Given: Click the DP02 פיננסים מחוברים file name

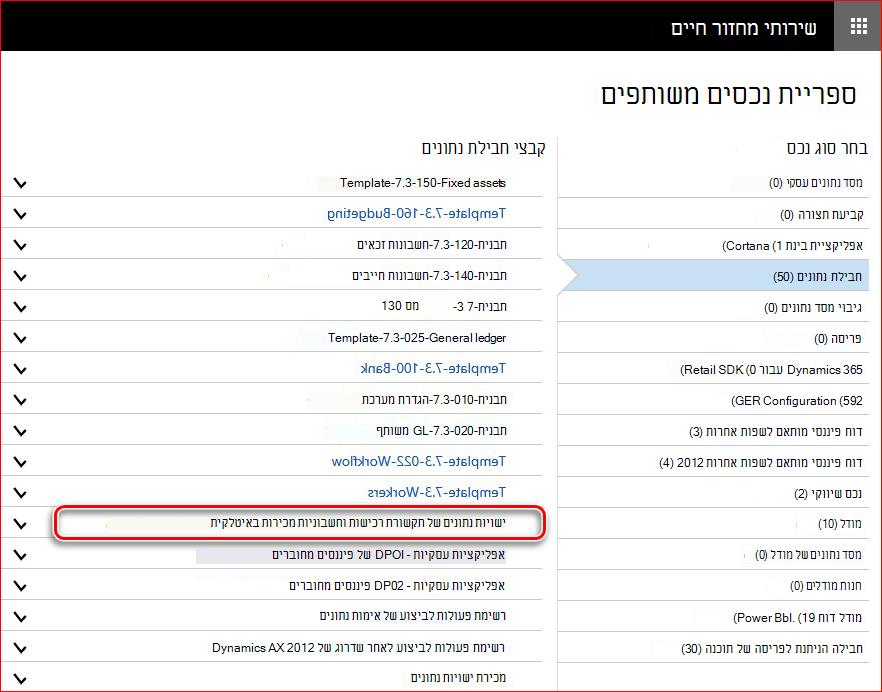Looking at the screenshot, I should click(x=397, y=586).
